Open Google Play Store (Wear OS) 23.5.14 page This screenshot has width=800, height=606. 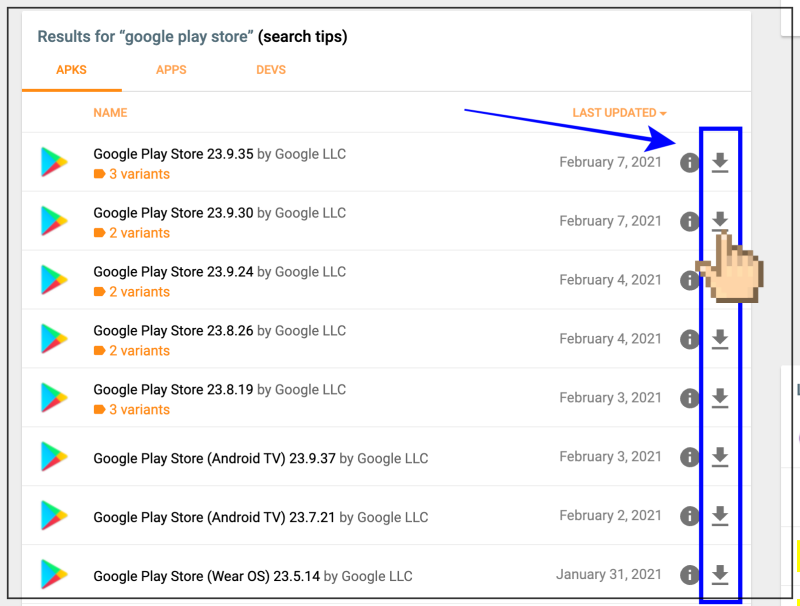[207, 576]
